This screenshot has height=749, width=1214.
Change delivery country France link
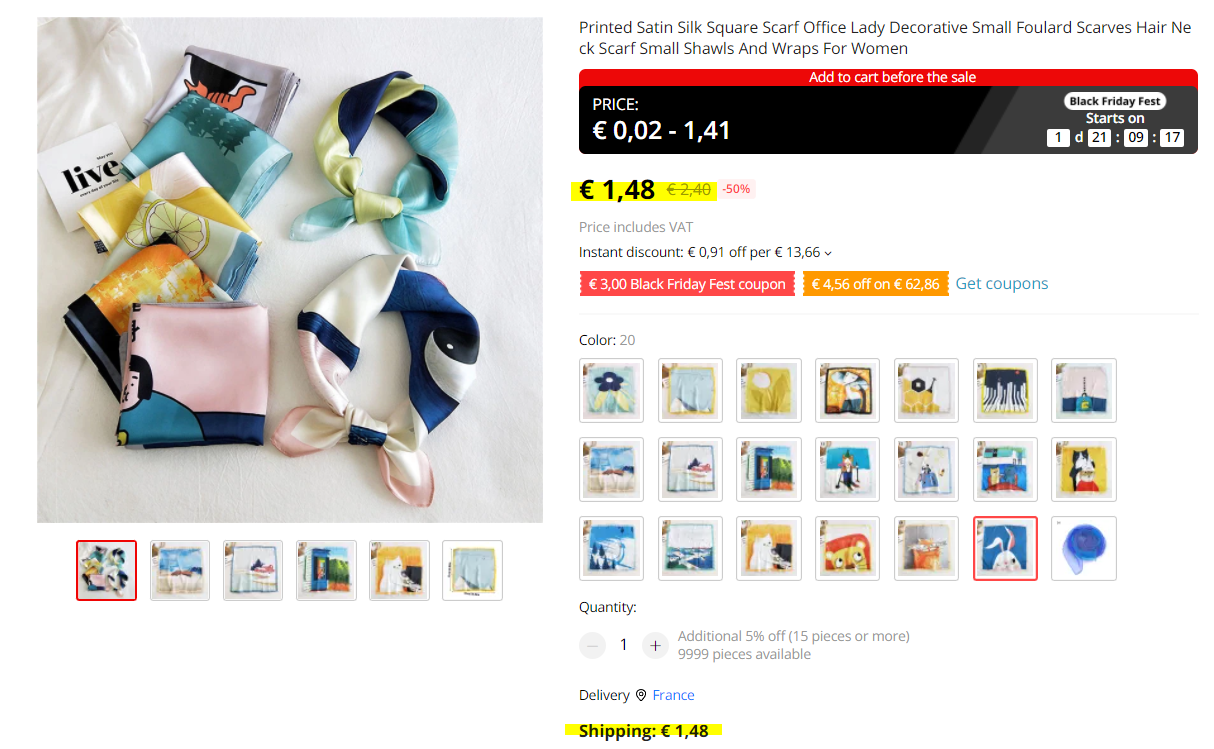(673, 695)
